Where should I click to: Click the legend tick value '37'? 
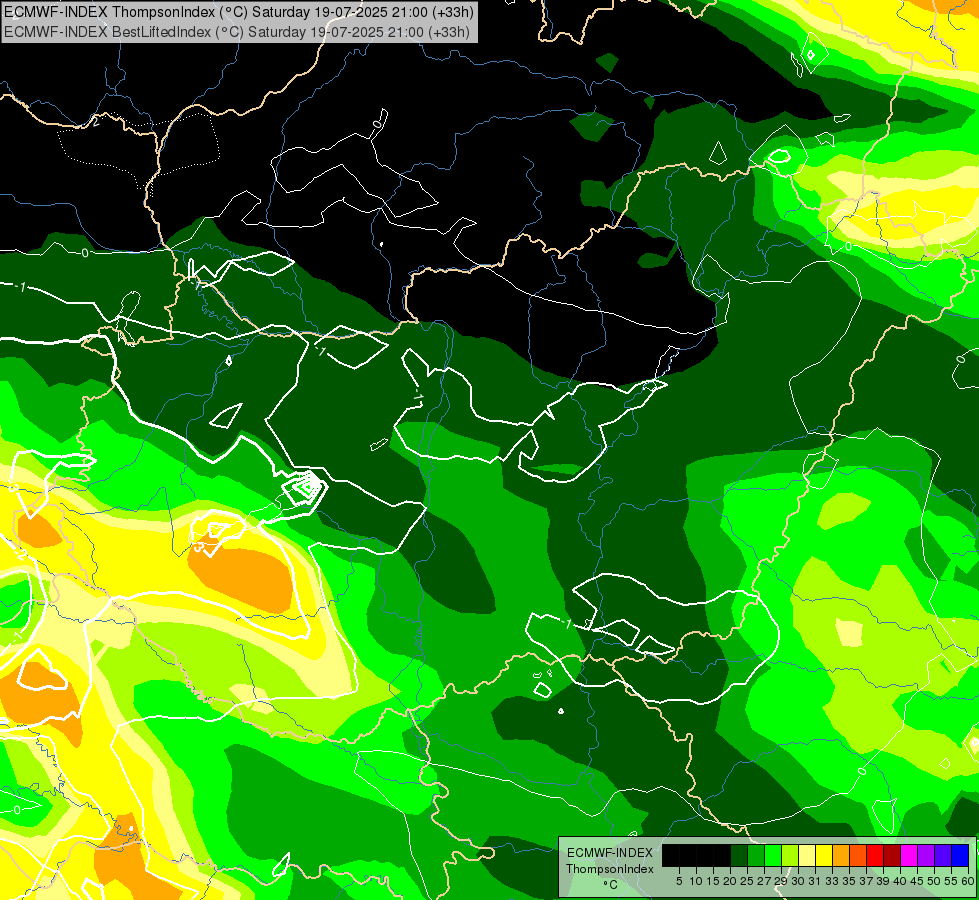(x=866, y=881)
